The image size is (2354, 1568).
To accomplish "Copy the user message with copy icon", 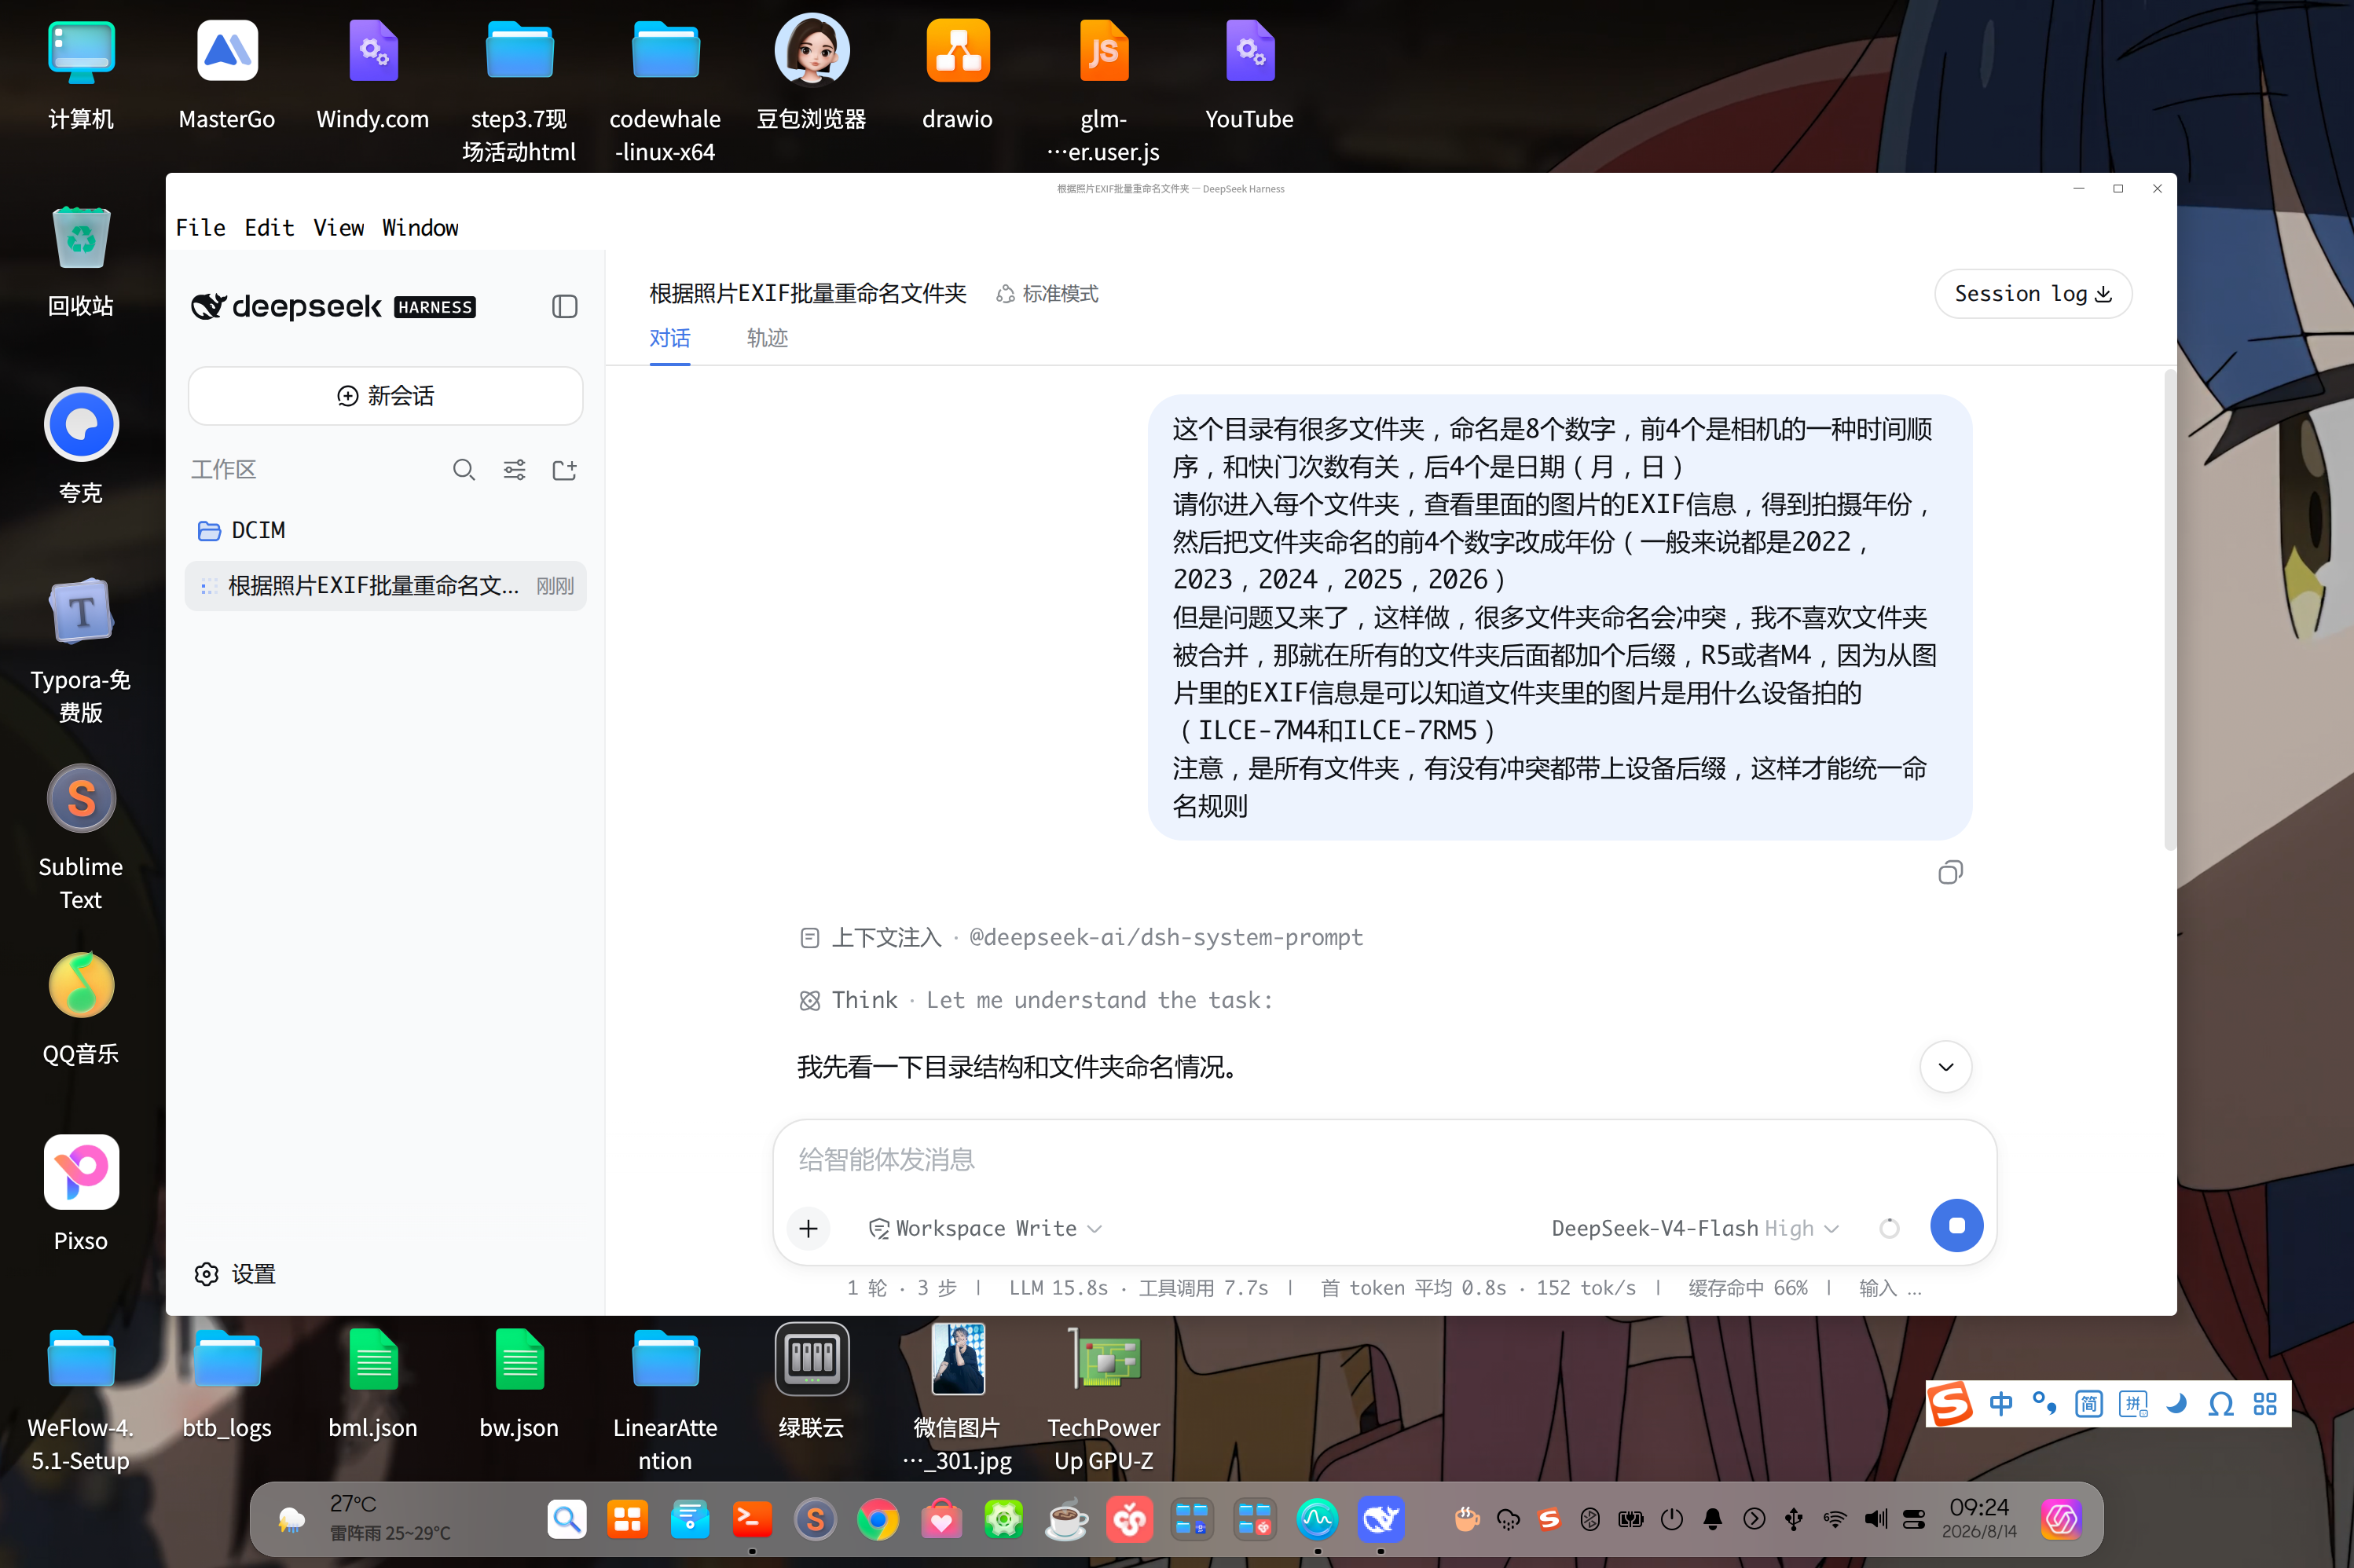I will pyautogui.click(x=1949, y=873).
